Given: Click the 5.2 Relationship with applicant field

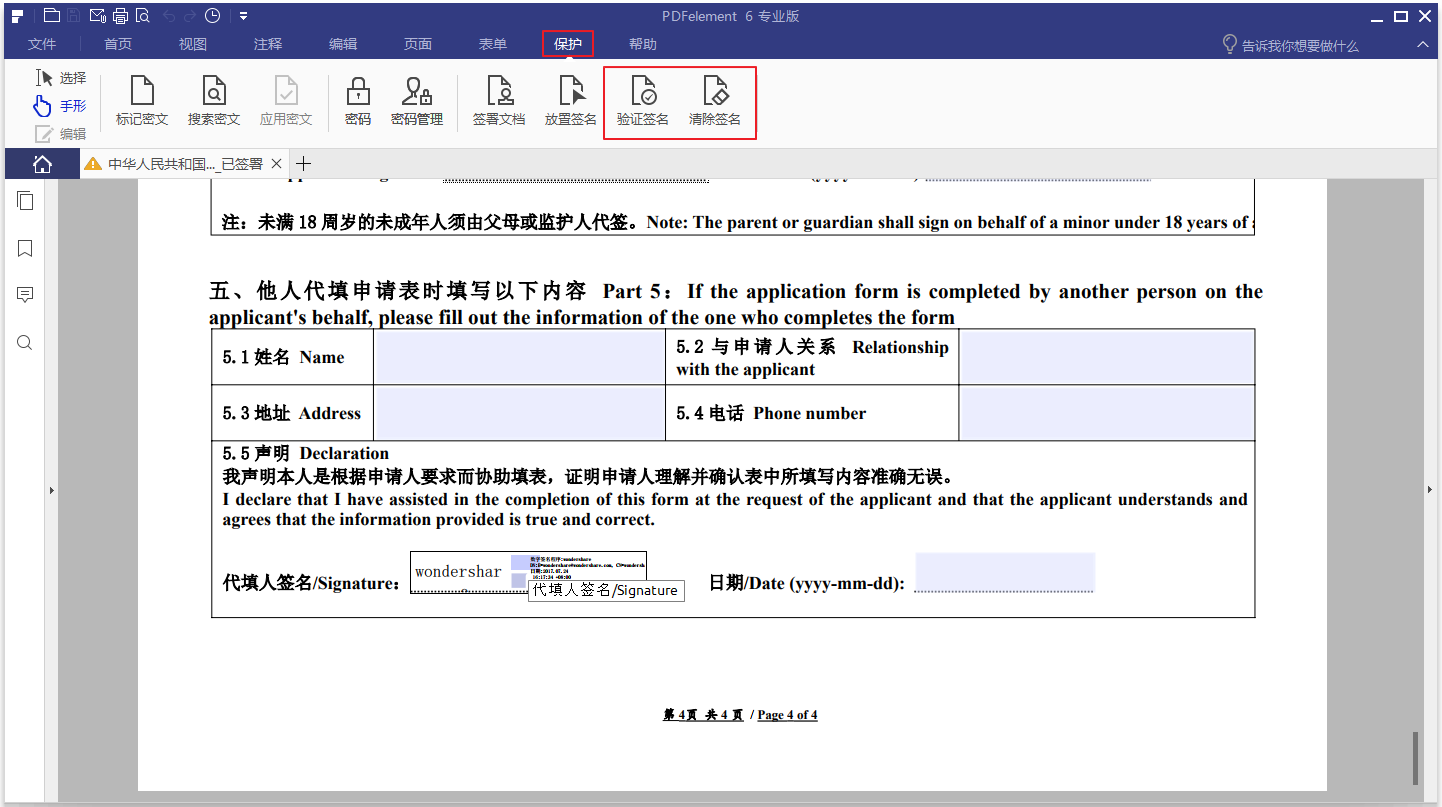Looking at the screenshot, I should coord(1107,357).
